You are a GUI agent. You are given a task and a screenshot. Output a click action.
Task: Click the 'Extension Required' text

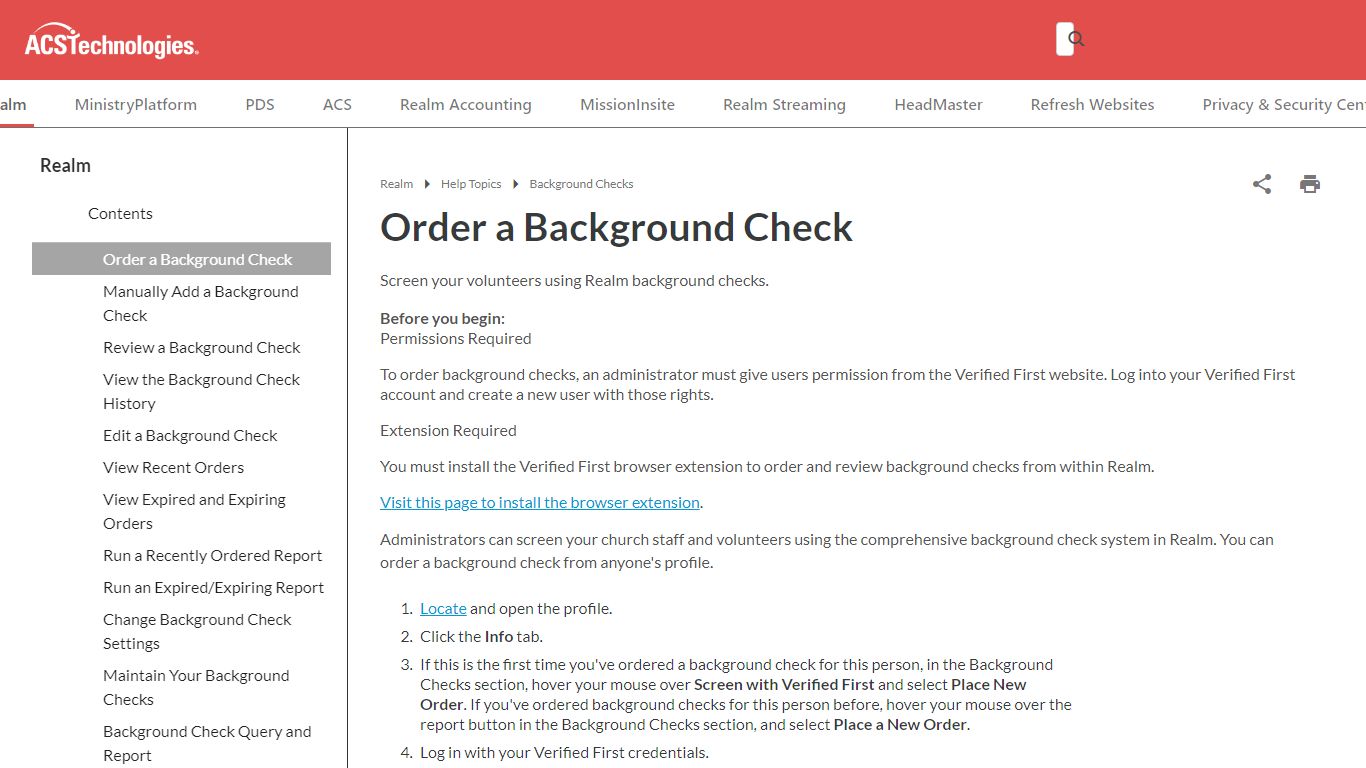coord(448,430)
